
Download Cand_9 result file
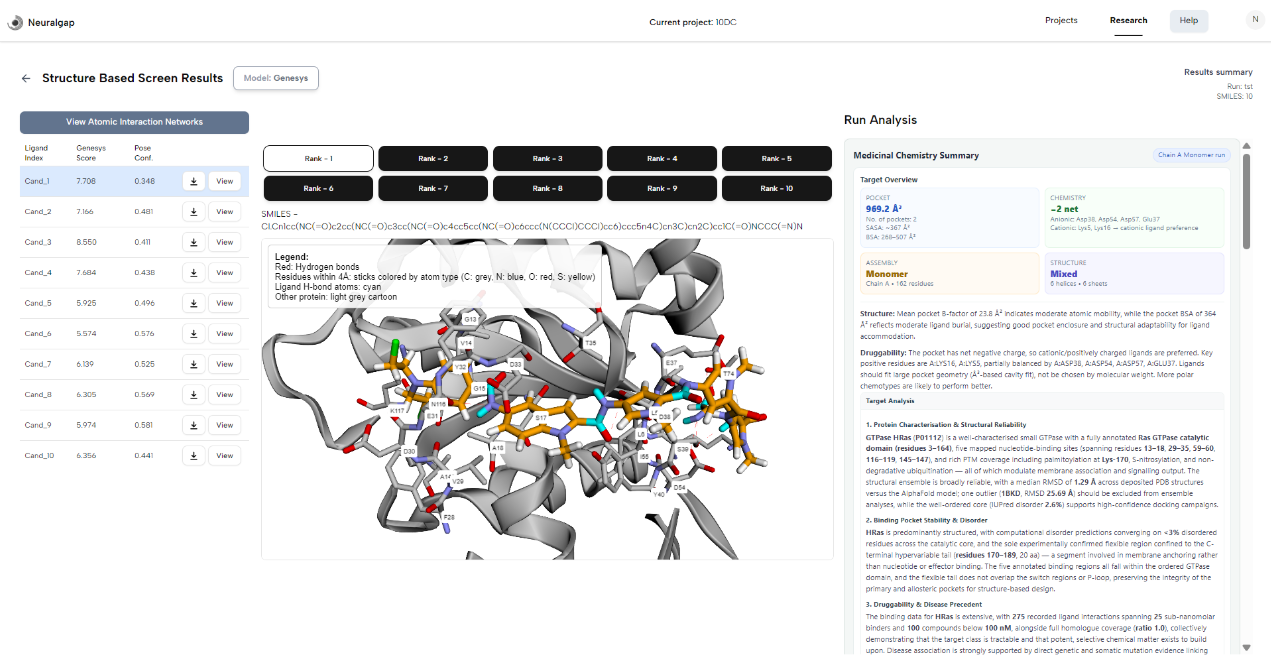194,425
